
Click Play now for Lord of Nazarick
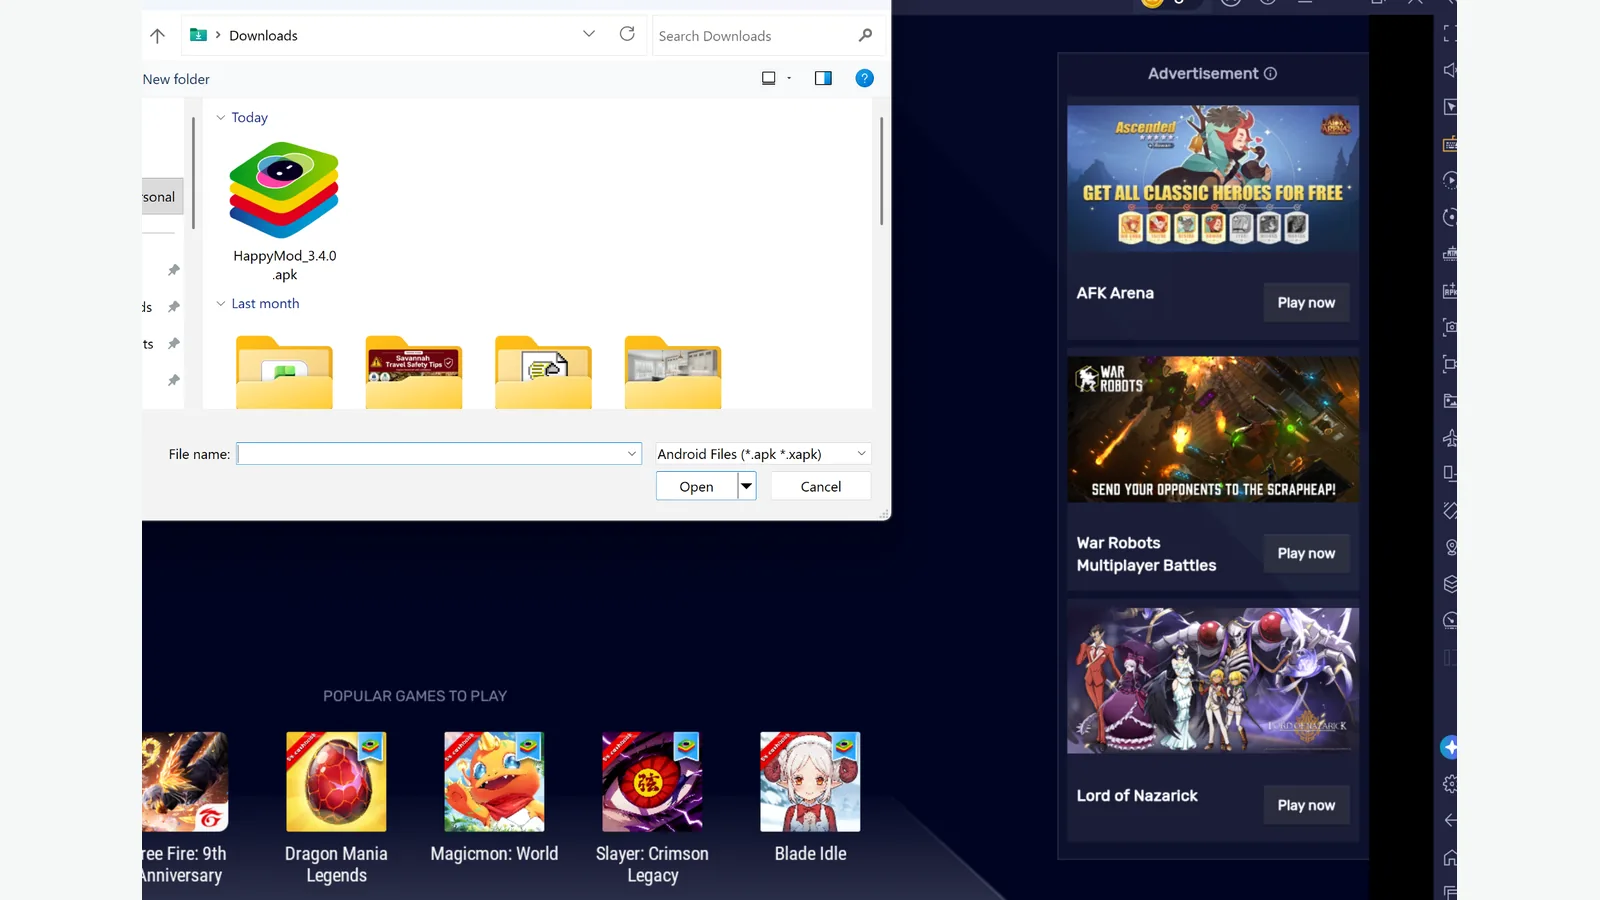[x=1306, y=805]
